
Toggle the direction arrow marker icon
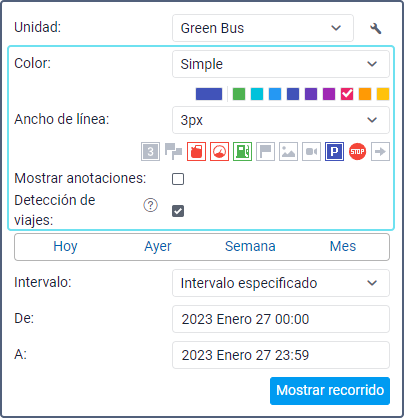[380, 152]
